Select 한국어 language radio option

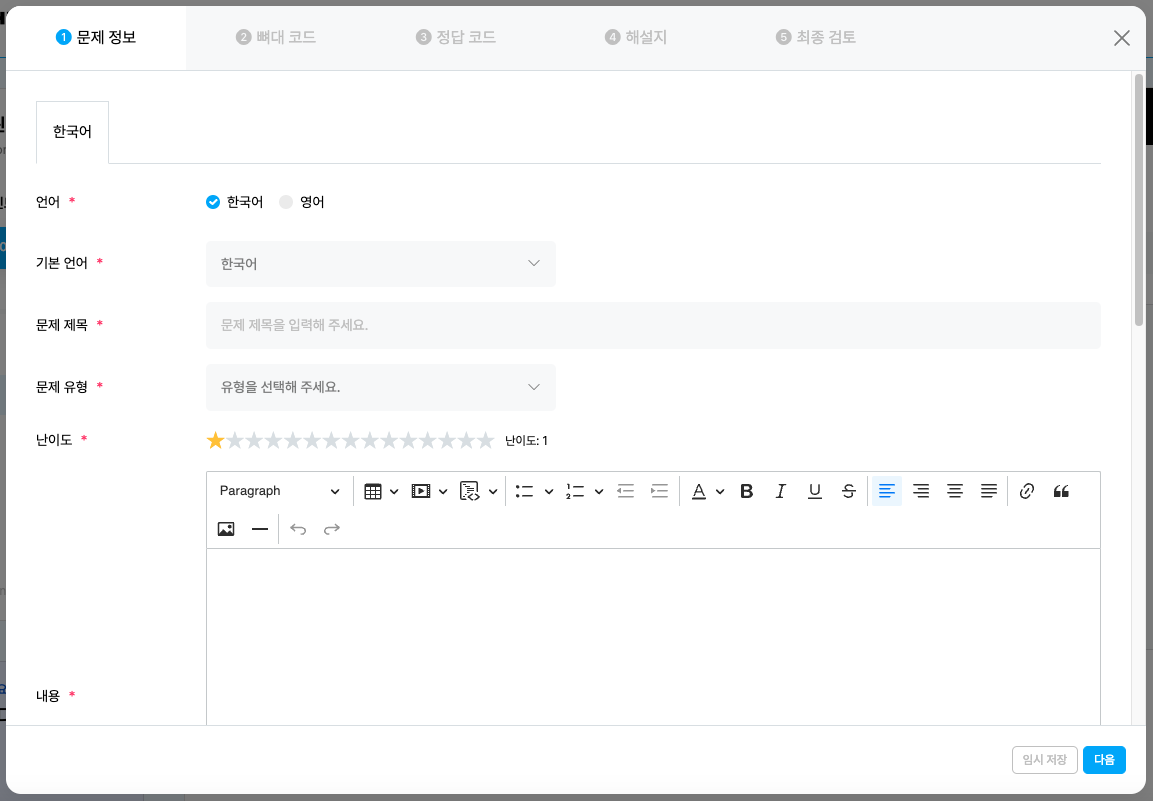point(213,202)
